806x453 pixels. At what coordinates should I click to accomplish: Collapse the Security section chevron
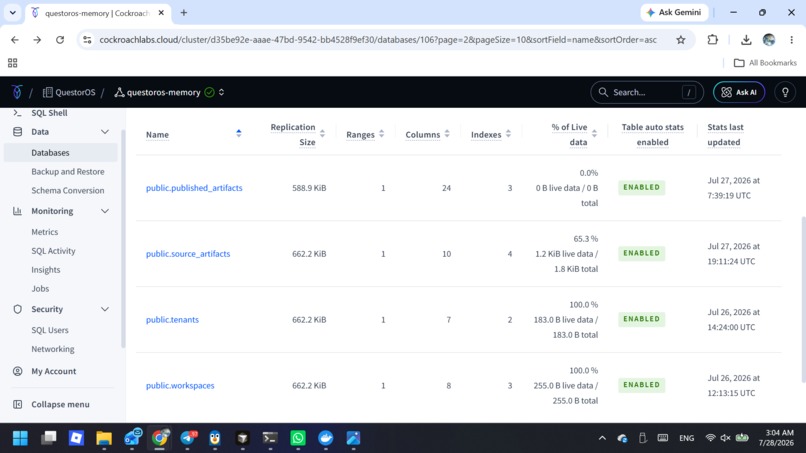click(105, 310)
